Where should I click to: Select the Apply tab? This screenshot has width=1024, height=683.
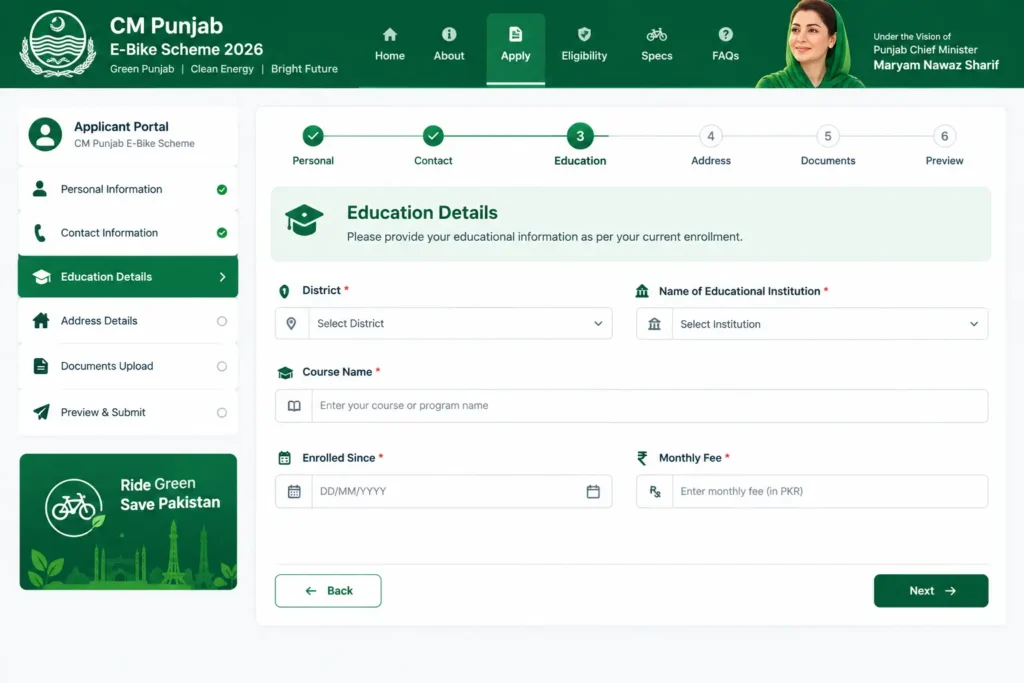click(x=515, y=48)
